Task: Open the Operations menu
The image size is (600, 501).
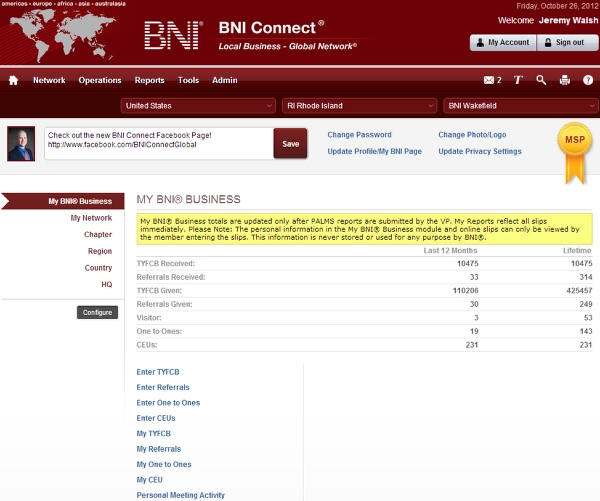Action: coord(100,80)
